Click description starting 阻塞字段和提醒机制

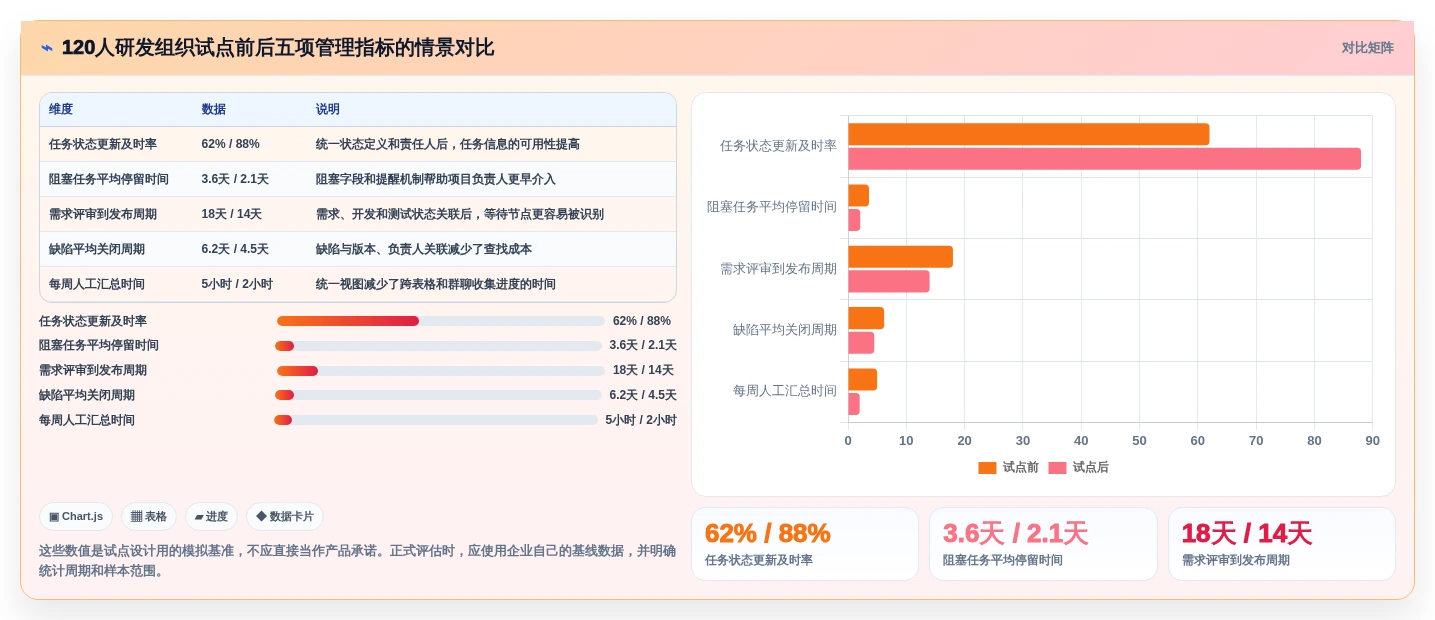click(x=435, y=179)
